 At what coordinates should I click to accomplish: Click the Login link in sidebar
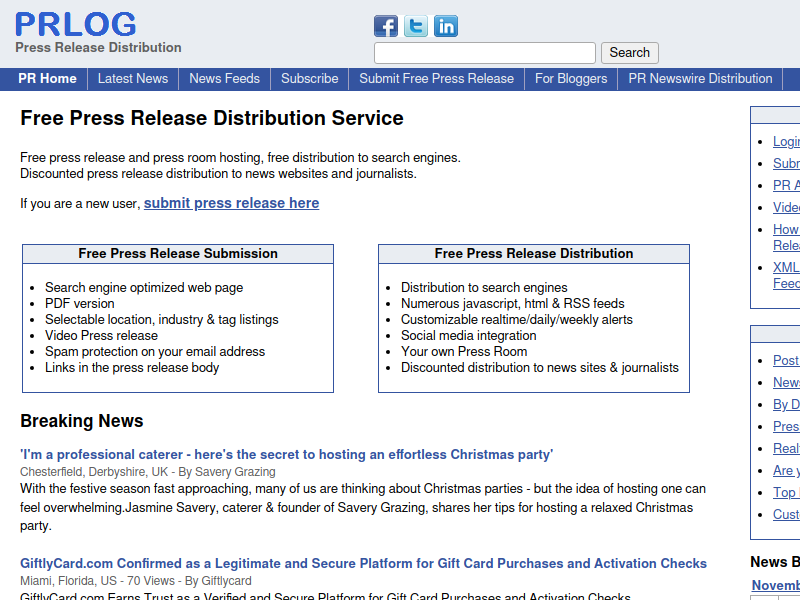(786, 142)
